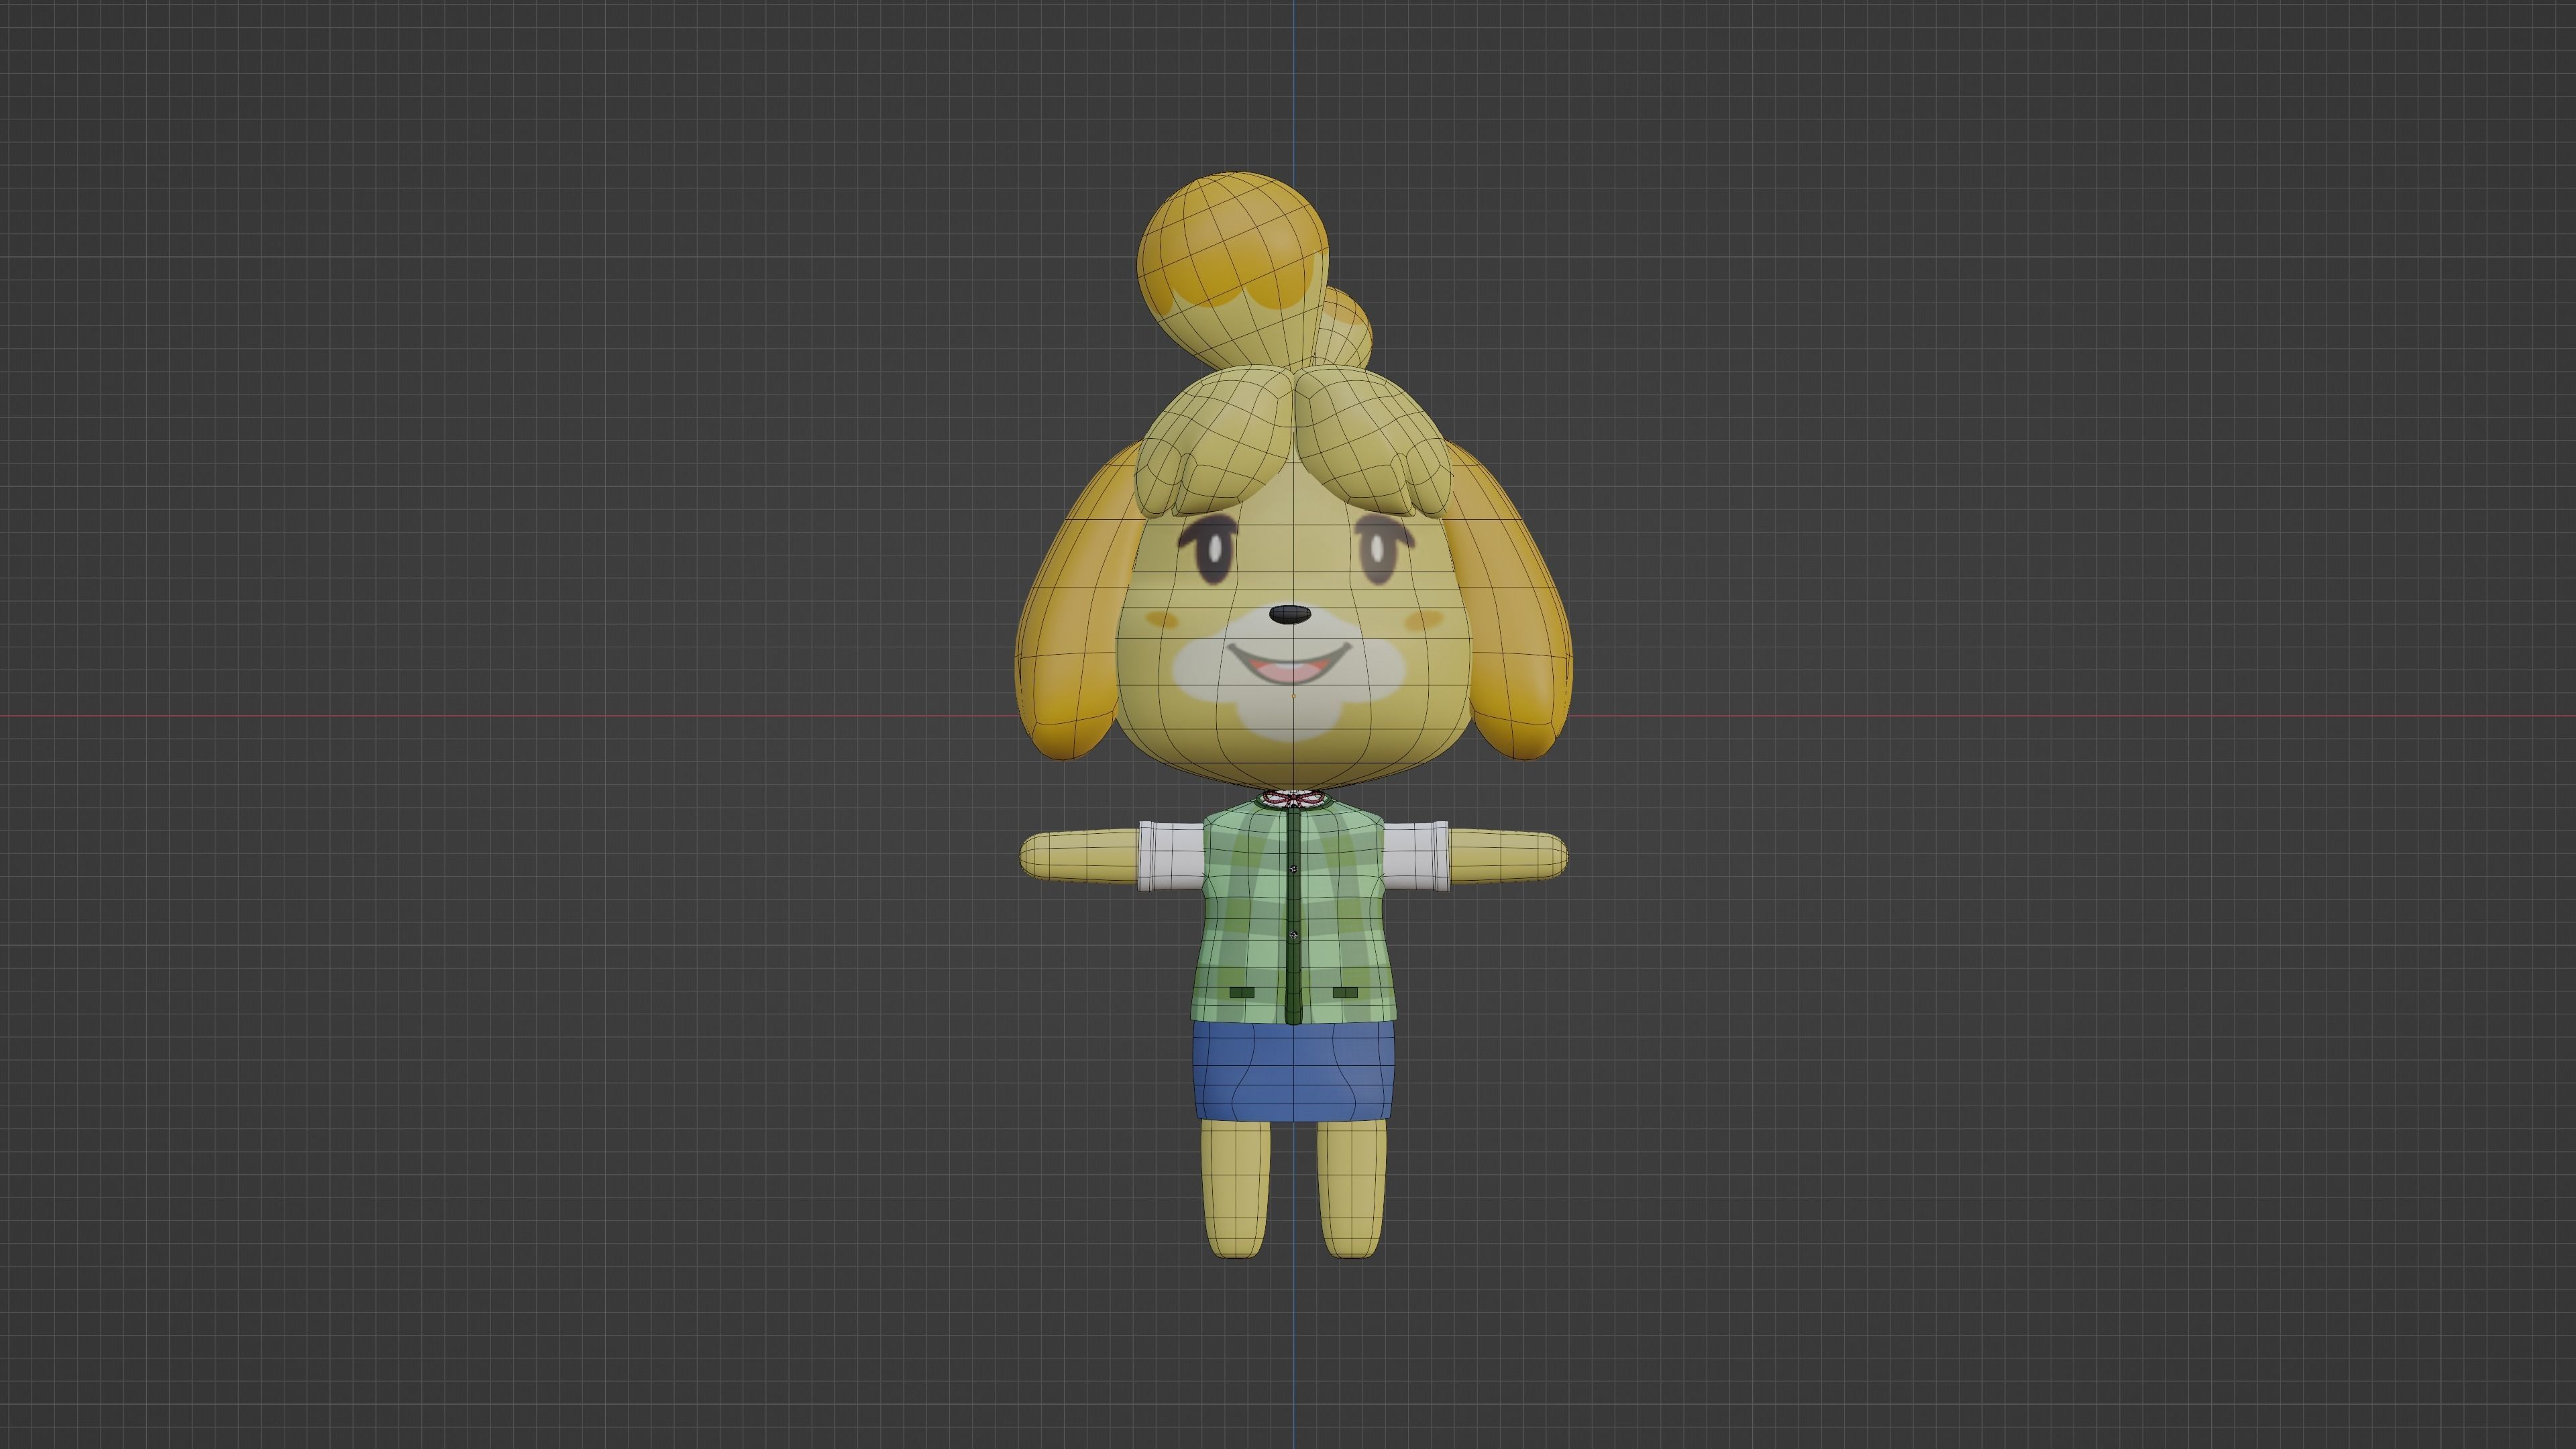Click the white sleeve on the right arm
This screenshot has height=1449, width=2576.
[1415, 855]
